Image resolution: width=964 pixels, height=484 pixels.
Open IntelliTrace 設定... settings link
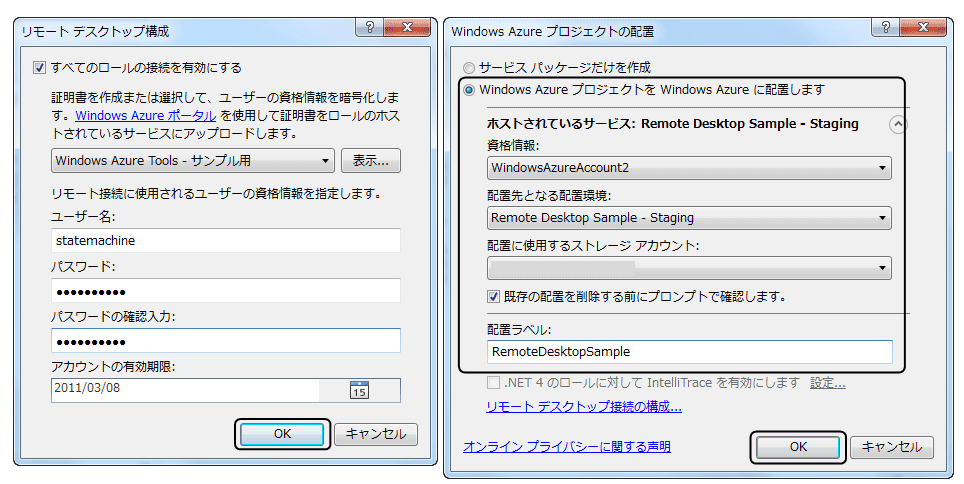828,383
